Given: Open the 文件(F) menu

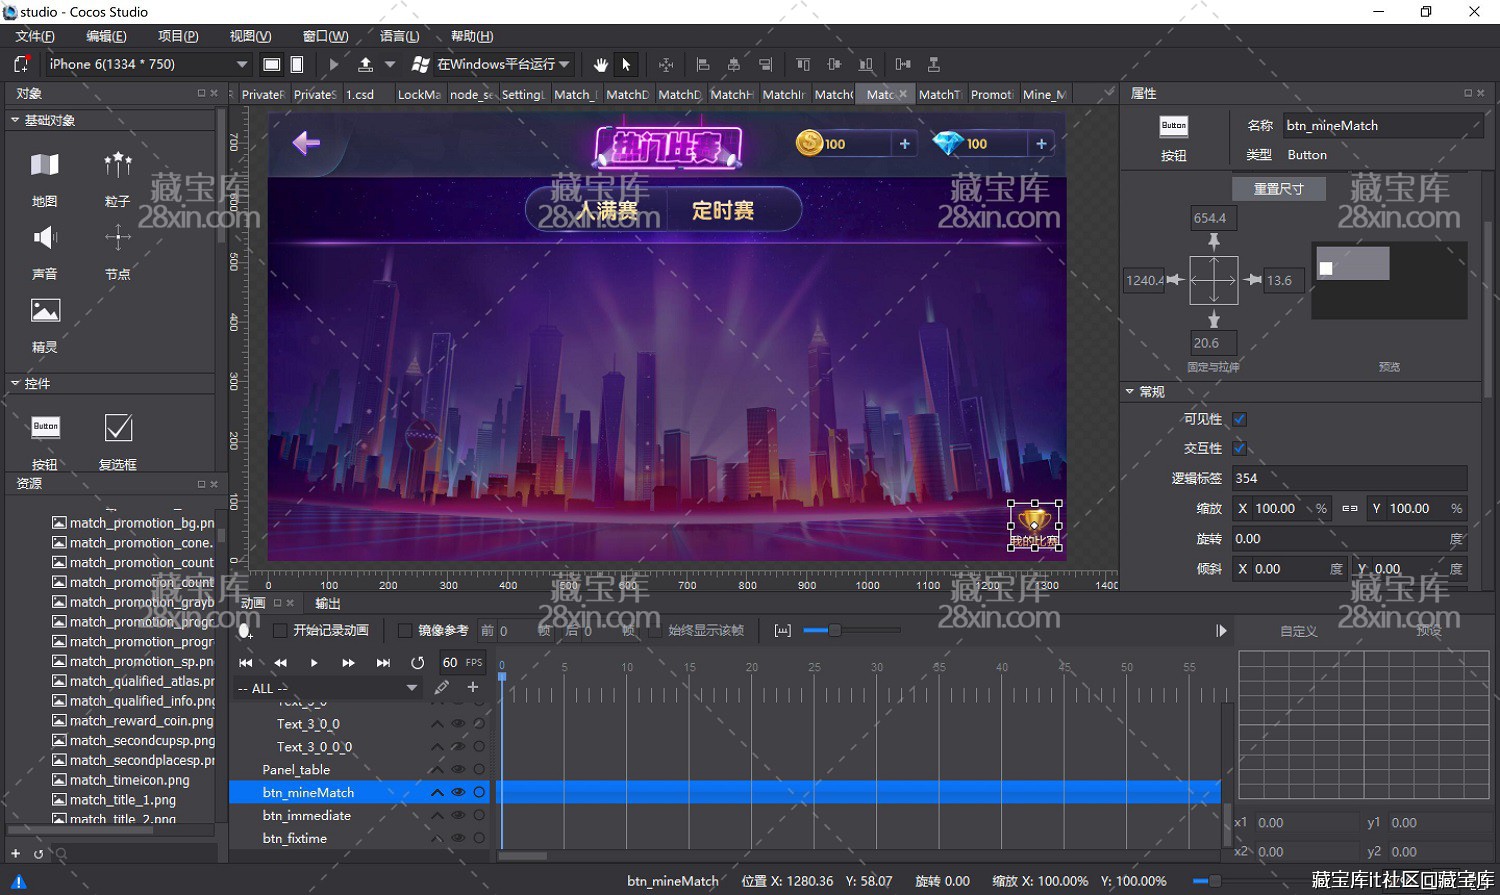Looking at the screenshot, I should [35, 36].
